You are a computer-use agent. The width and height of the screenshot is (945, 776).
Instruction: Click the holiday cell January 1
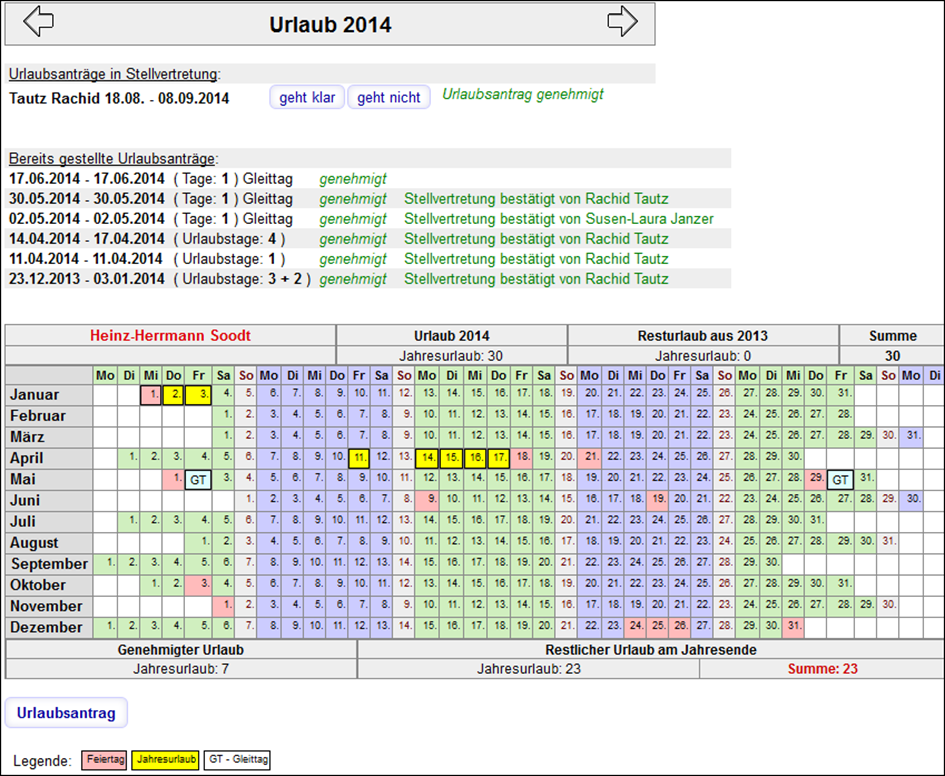(151, 395)
